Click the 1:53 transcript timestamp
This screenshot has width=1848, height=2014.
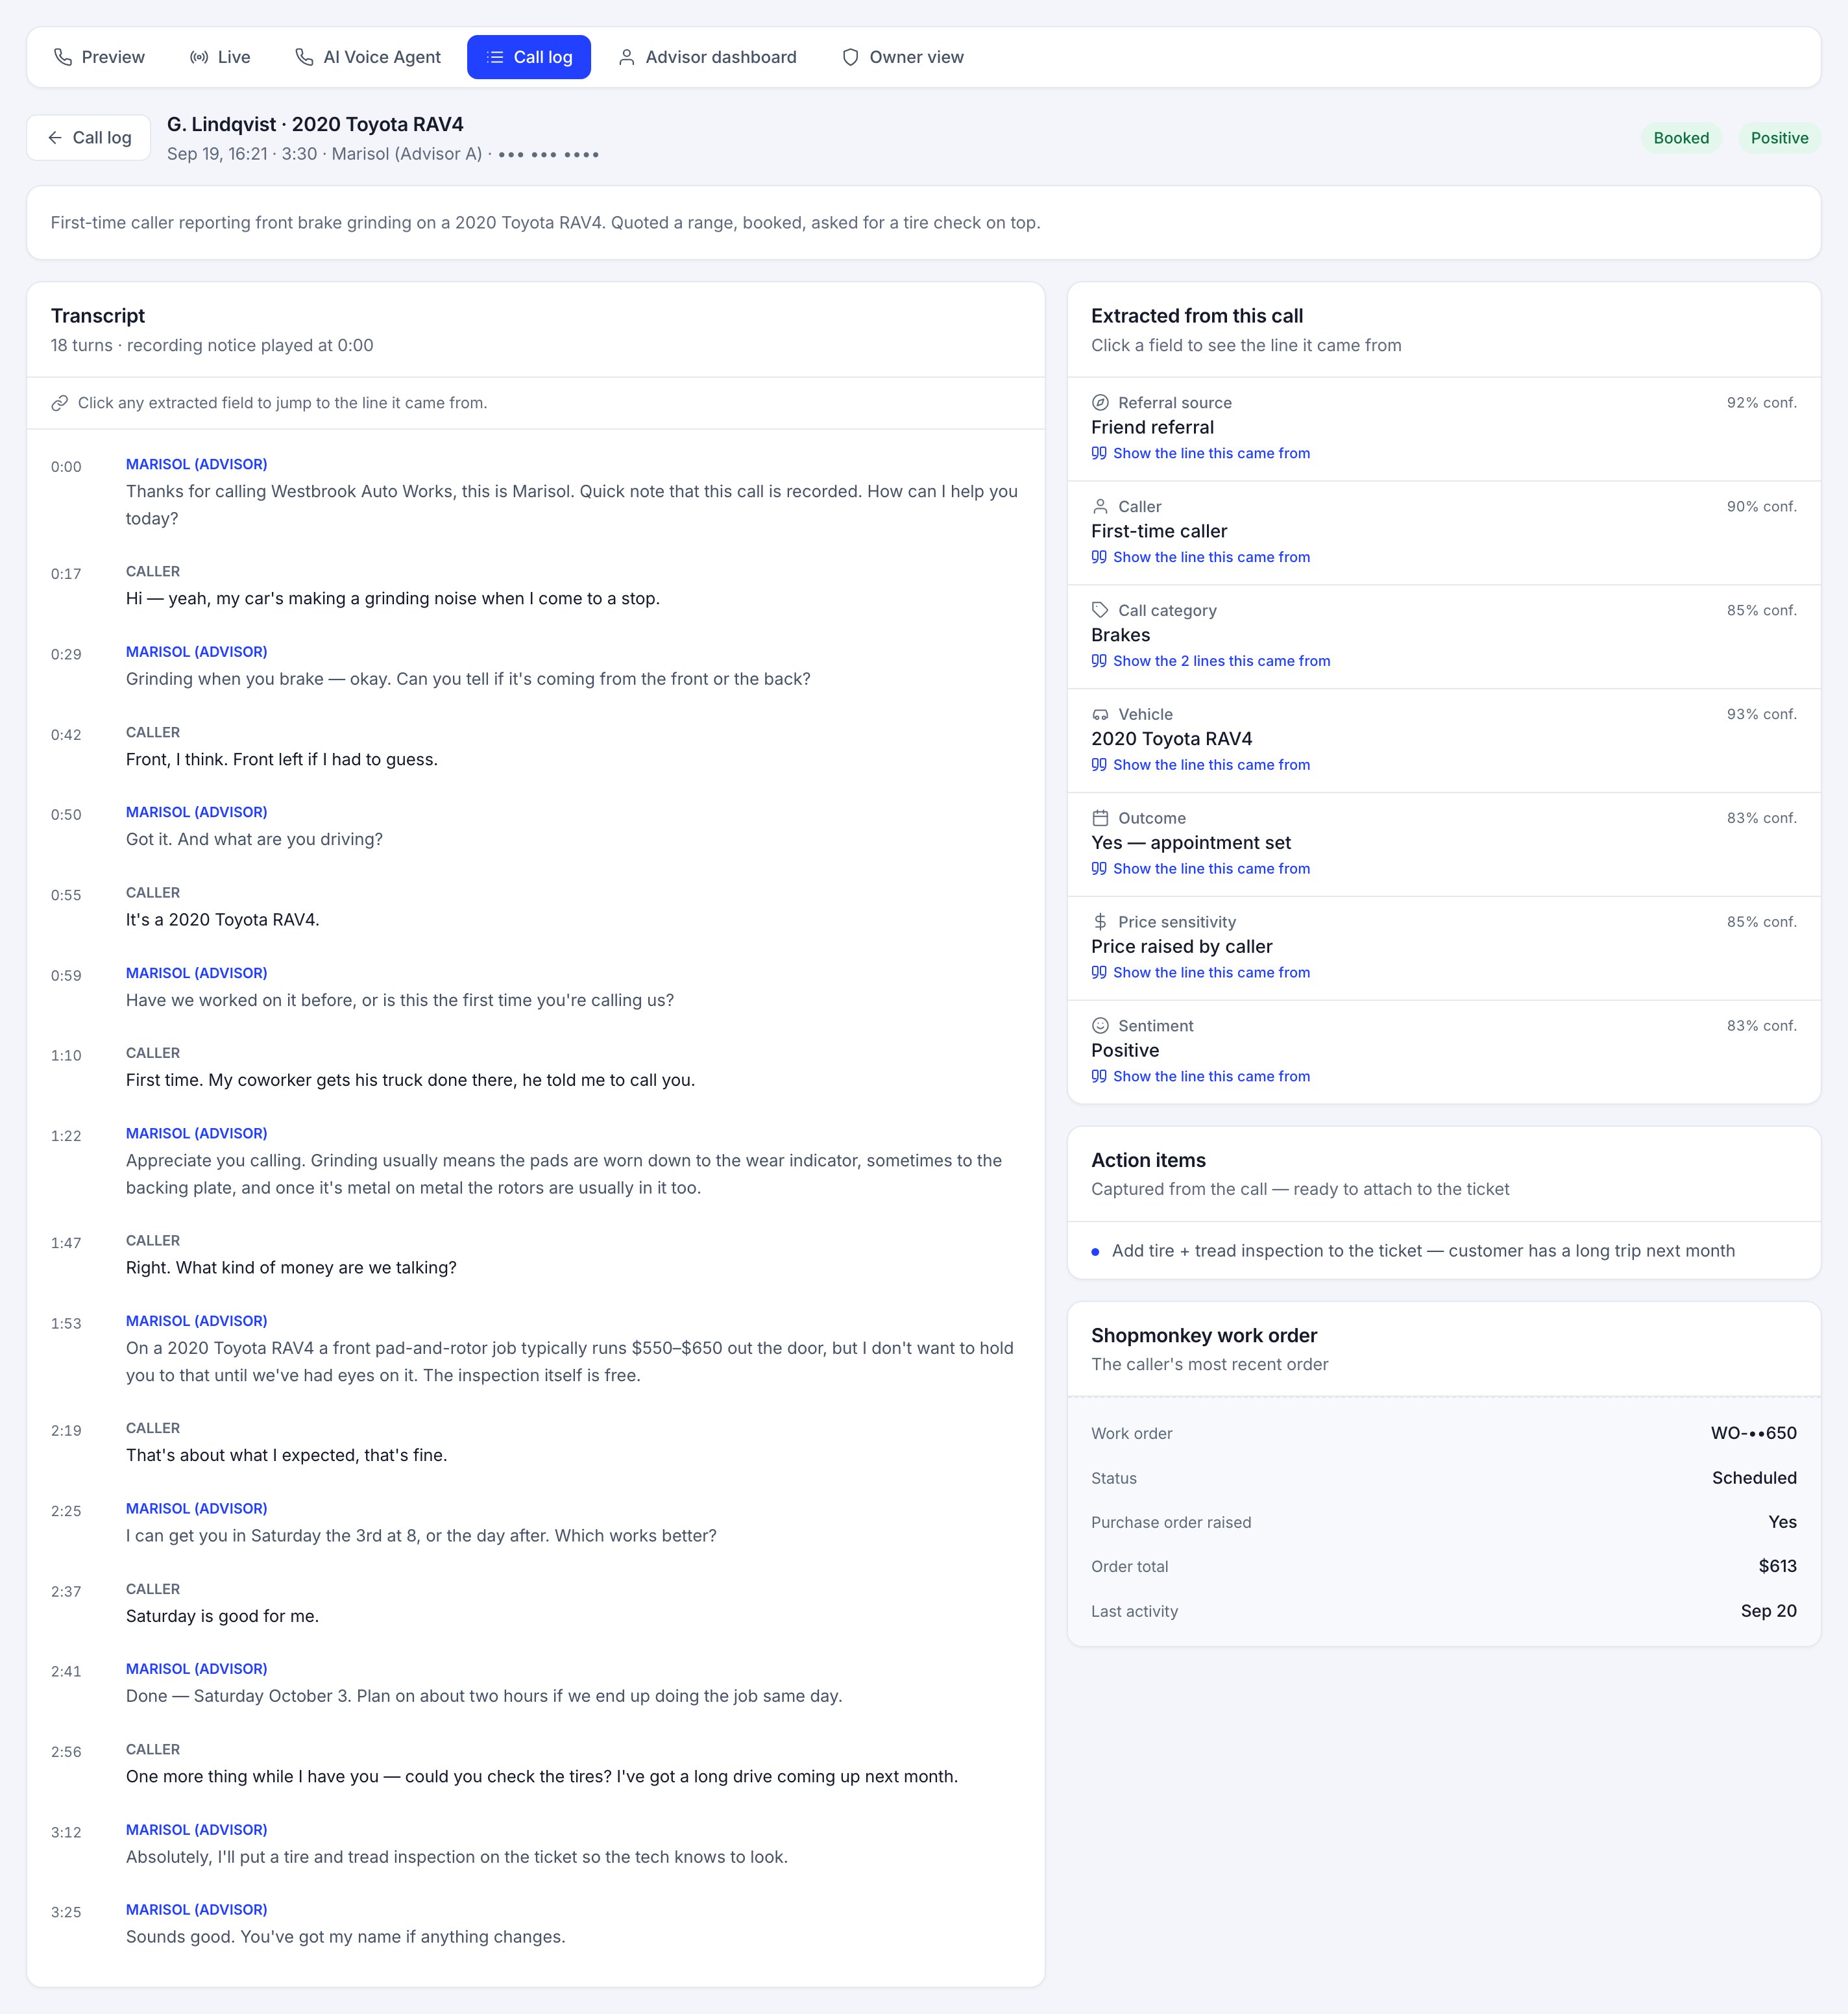(66, 1324)
